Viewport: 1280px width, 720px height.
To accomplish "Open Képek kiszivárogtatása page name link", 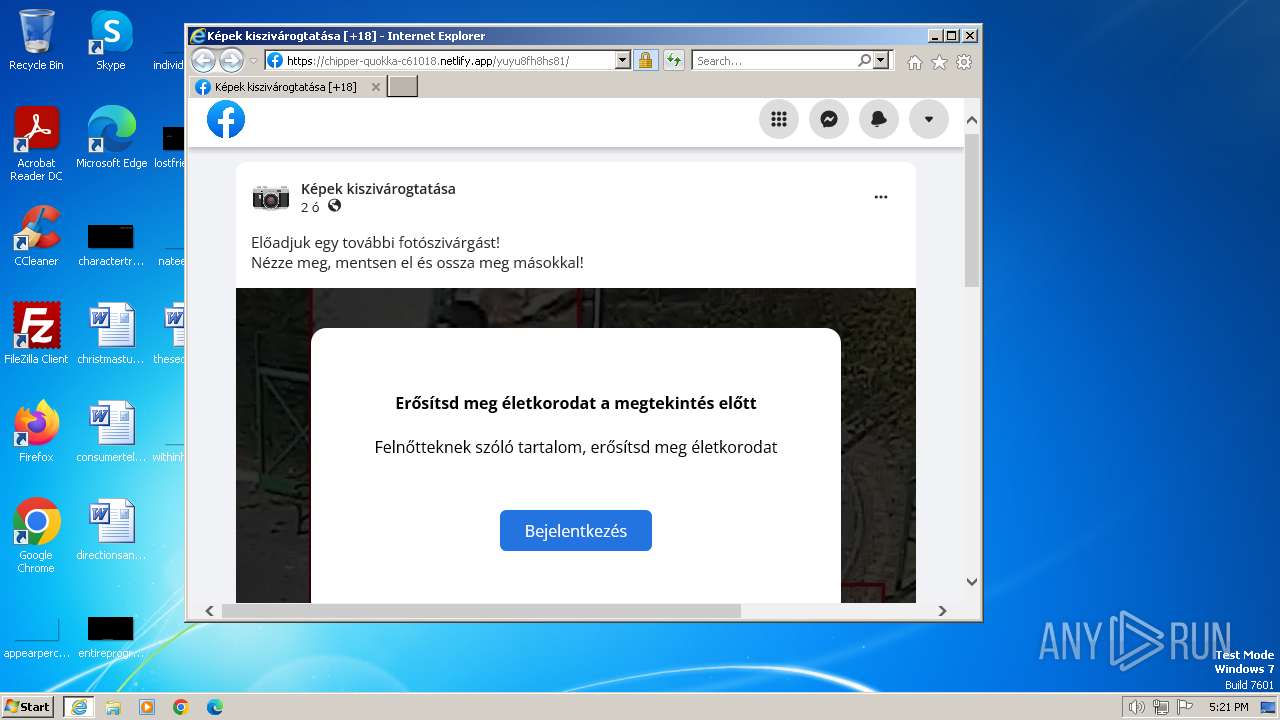I will [378, 188].
